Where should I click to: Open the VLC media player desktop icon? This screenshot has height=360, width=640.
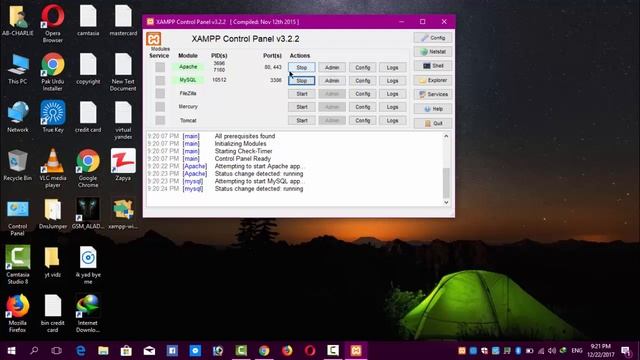coord(53,167)
